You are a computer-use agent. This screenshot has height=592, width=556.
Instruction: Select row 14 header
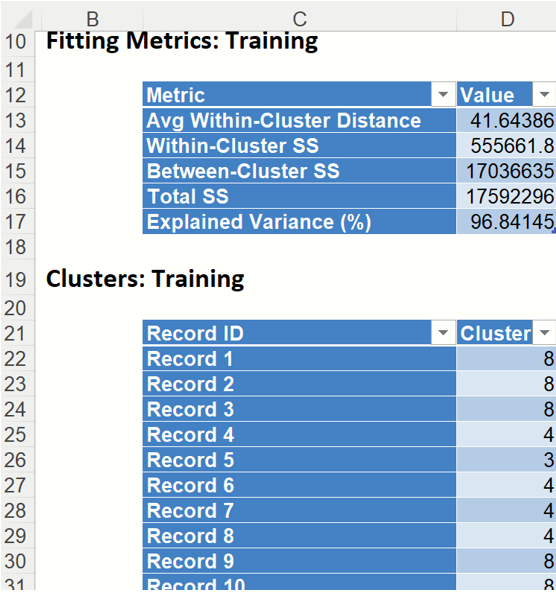click(x=17, y=145)
